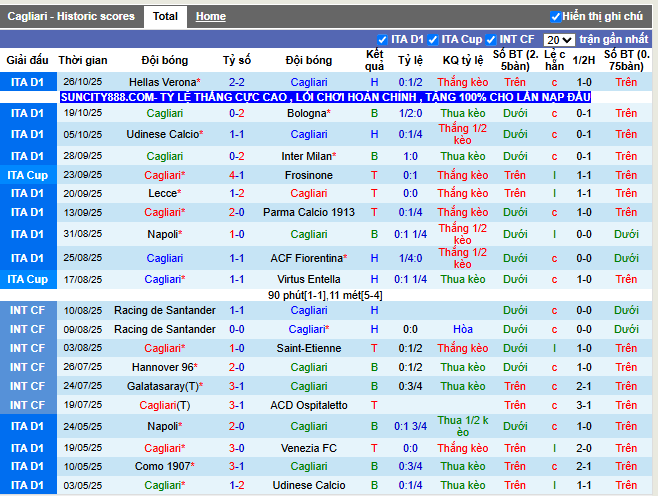Click the Venezia FC team name

309,448
